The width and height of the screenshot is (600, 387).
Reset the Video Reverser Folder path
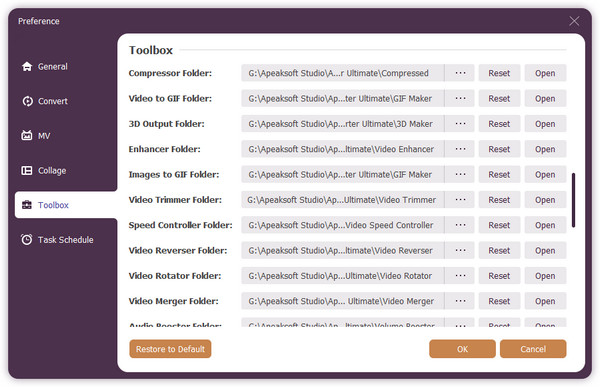point(499,250)
